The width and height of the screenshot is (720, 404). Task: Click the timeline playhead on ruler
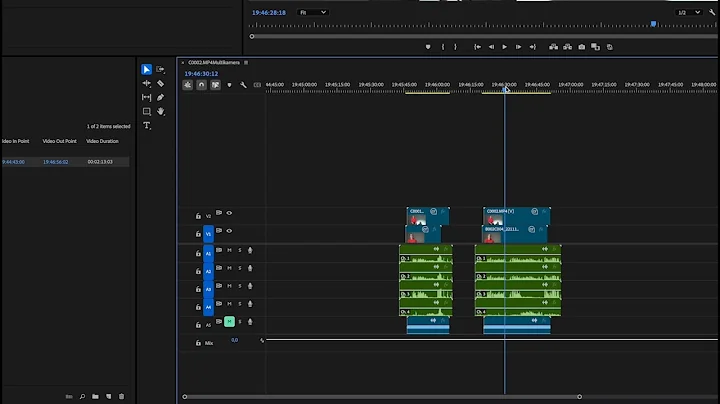click(x=505, y=90)
